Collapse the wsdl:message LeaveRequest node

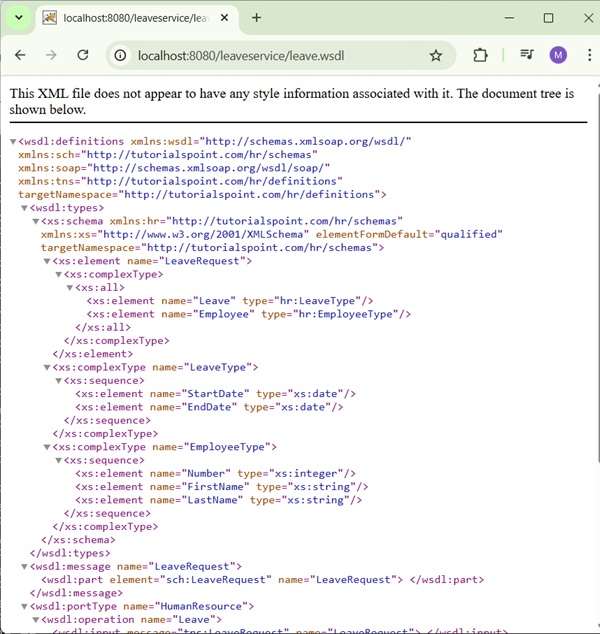24,567
